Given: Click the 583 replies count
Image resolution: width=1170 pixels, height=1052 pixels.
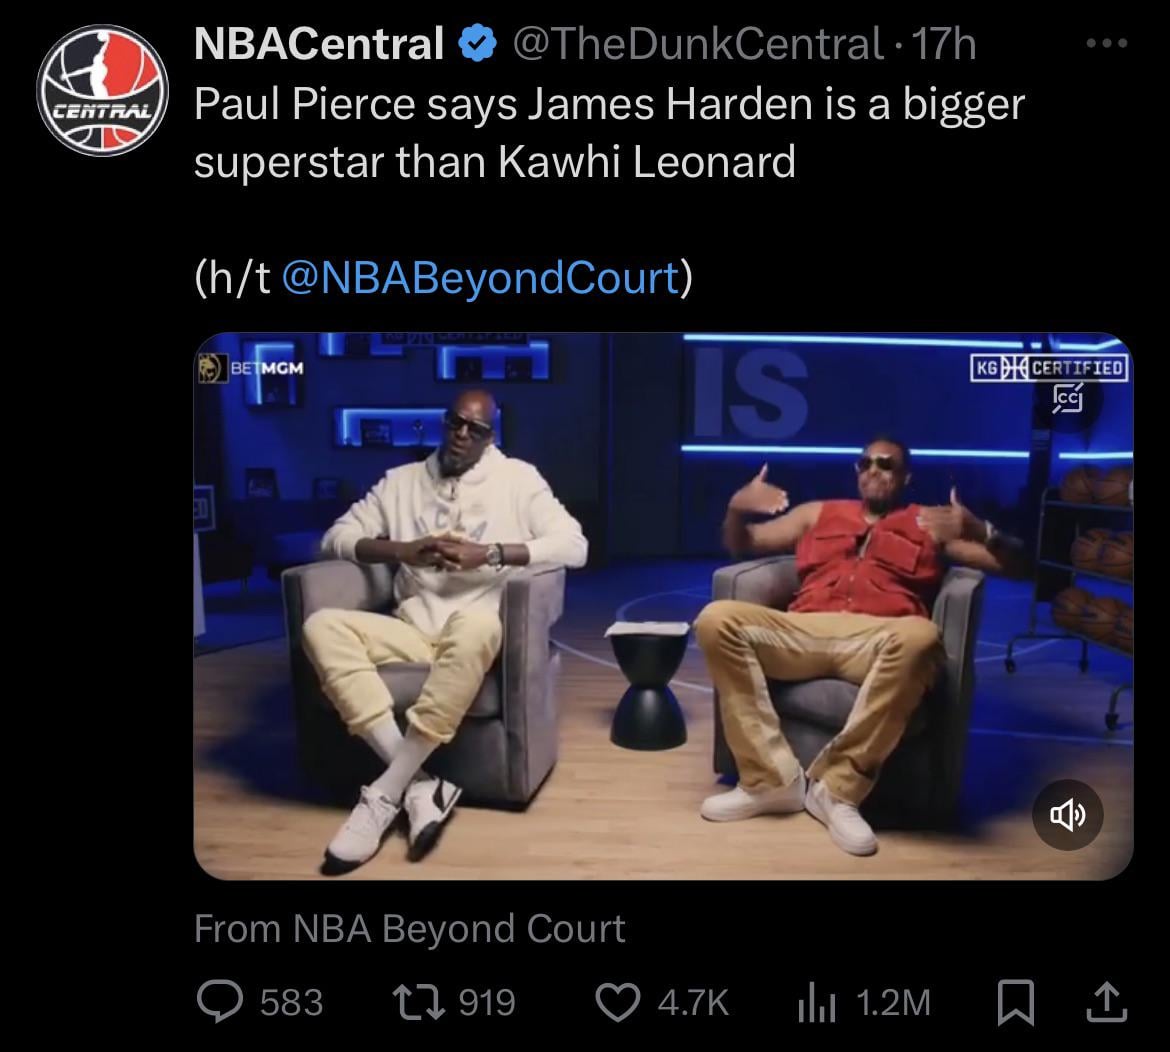Looking at the screenshot, I should pyautogui.click(x=292, y=1002).
